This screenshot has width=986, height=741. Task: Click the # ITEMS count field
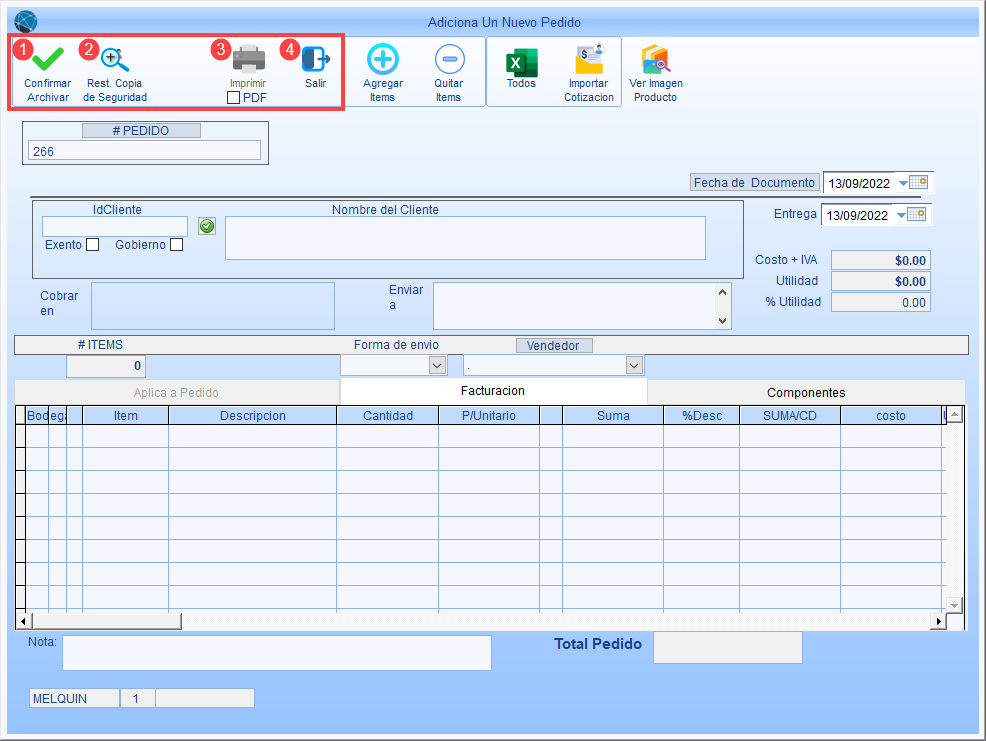pyautogui.click(x=106, y=366)
